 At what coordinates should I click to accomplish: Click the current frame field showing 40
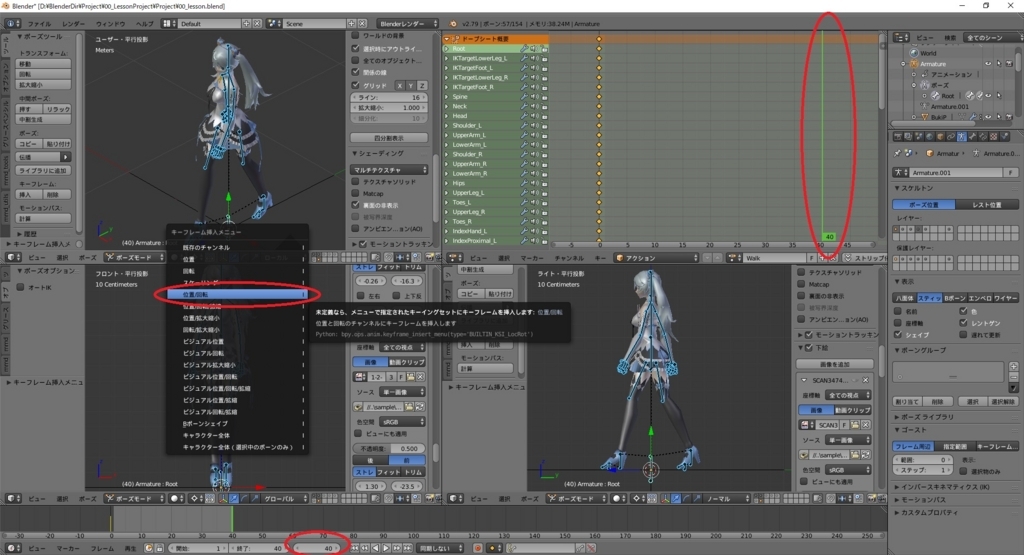point(318,548)
